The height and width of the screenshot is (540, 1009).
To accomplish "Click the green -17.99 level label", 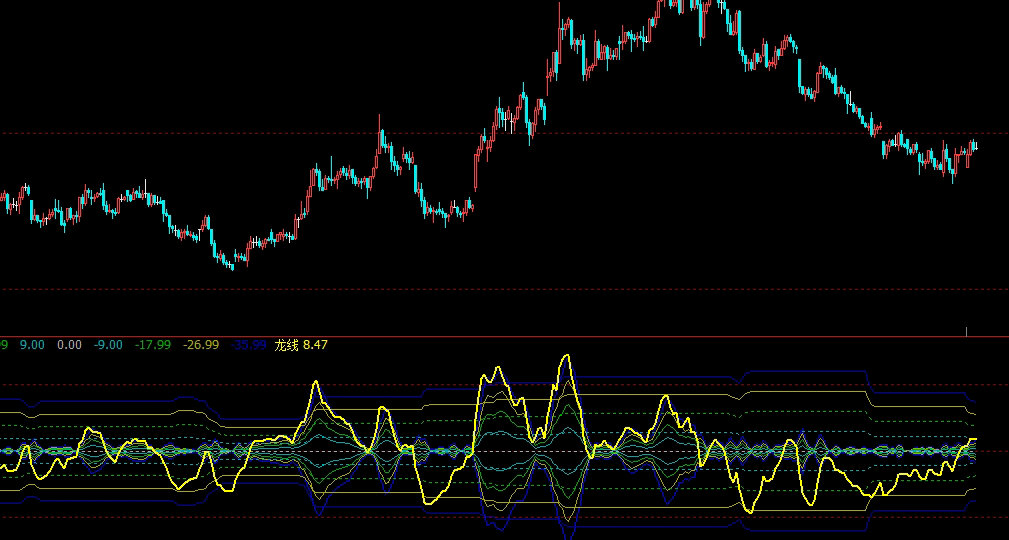I will [153, 345].
